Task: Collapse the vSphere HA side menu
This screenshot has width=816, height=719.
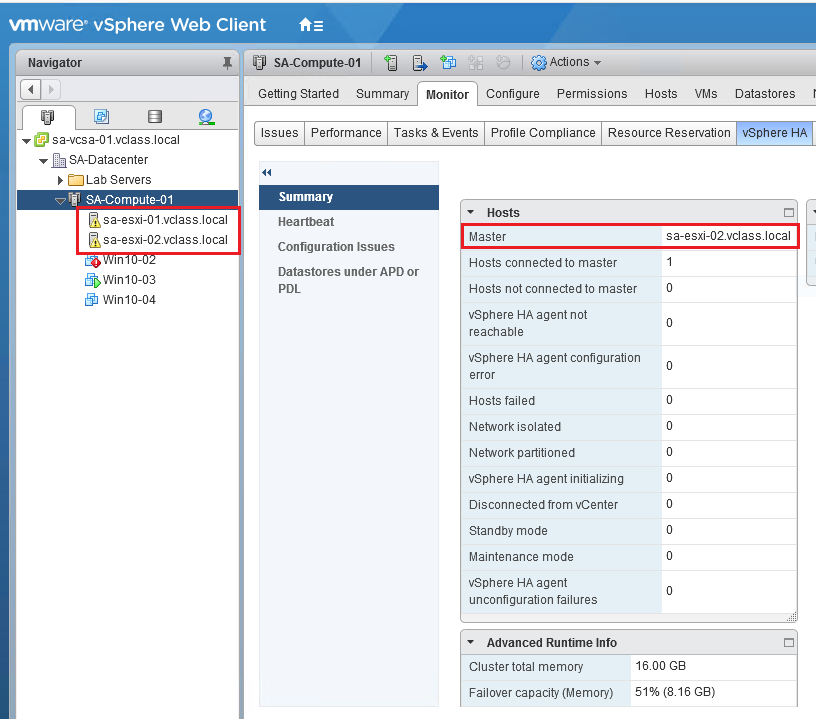Action: pos(267,173)
